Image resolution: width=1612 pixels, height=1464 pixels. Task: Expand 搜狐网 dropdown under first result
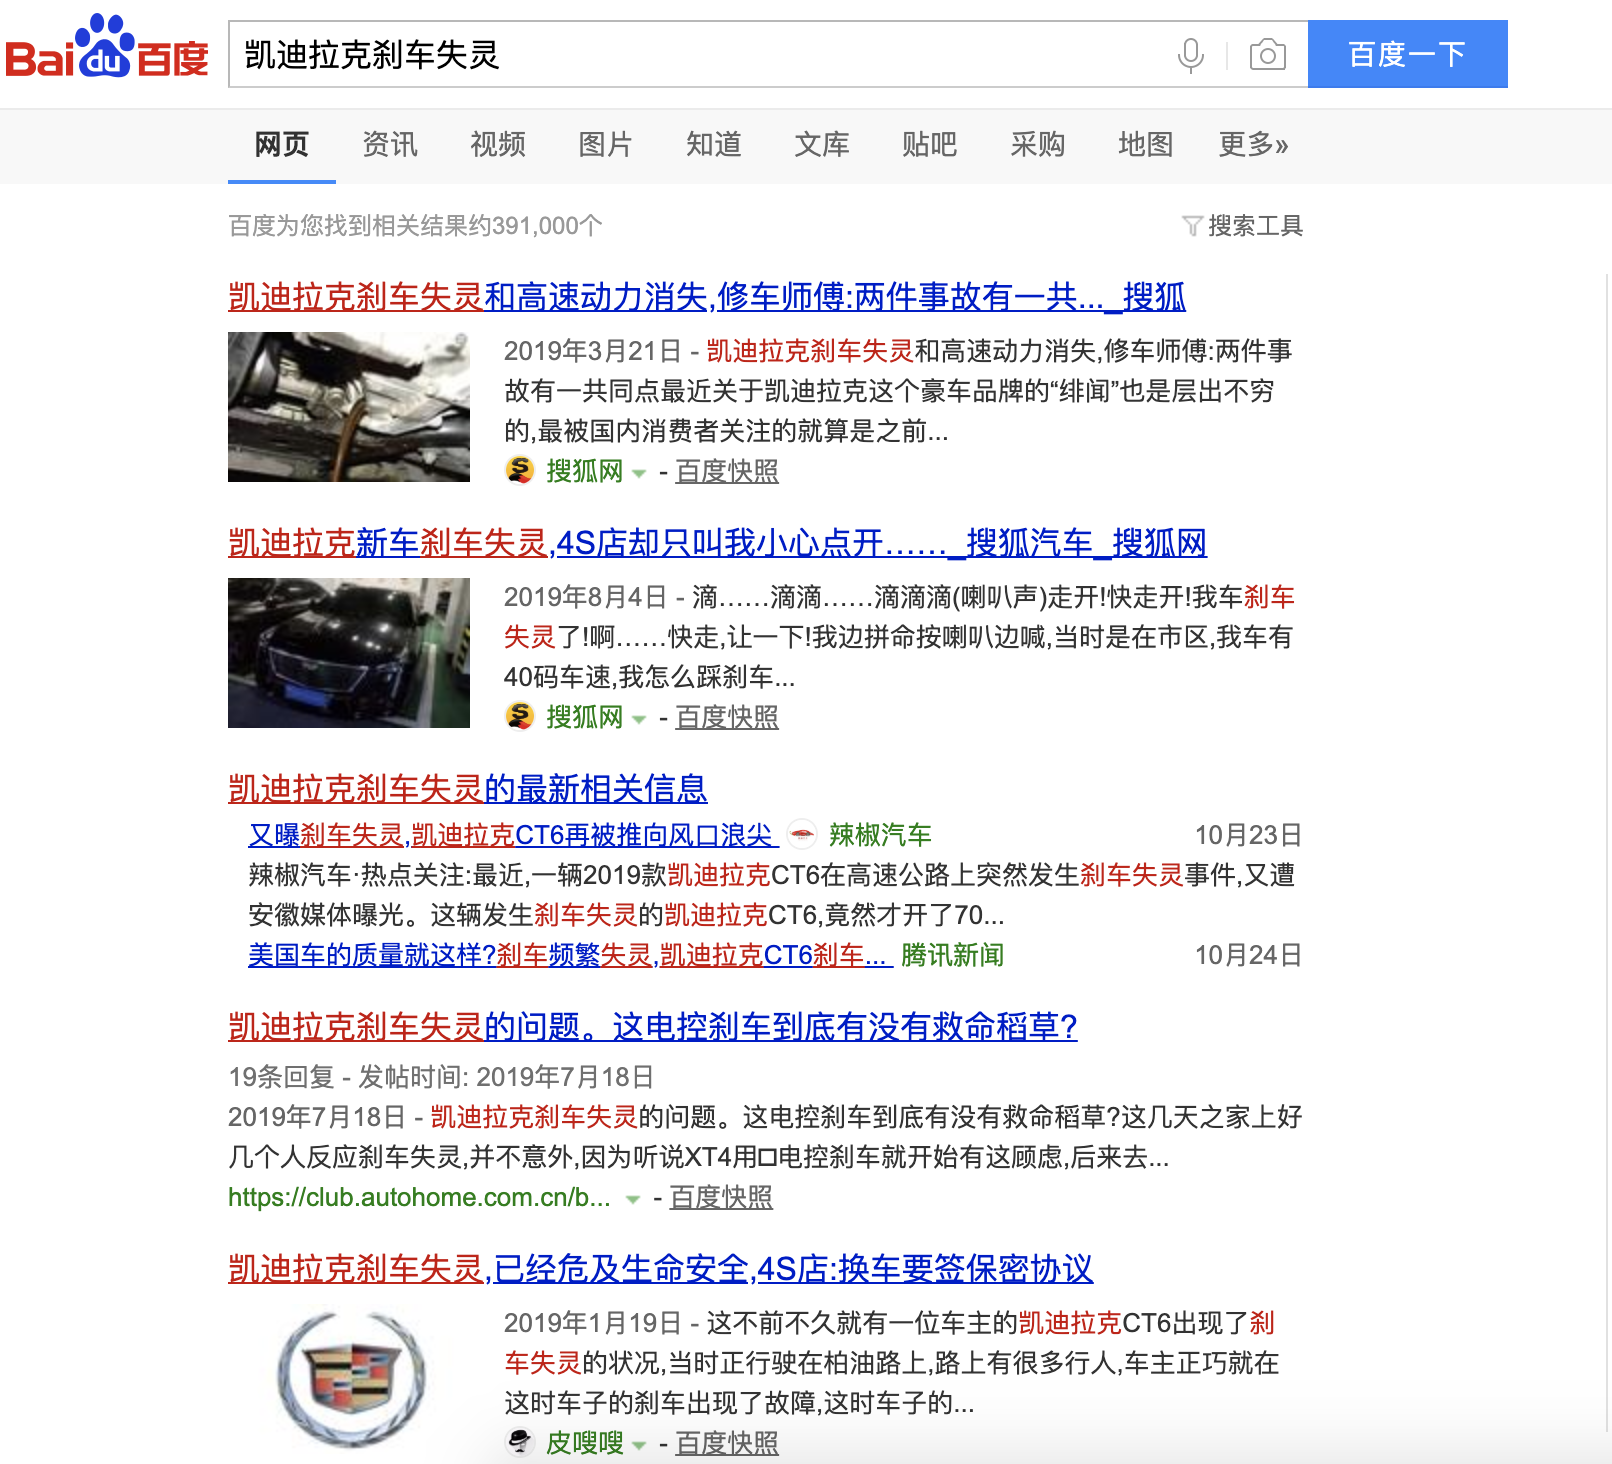click(x=639, y=473)
